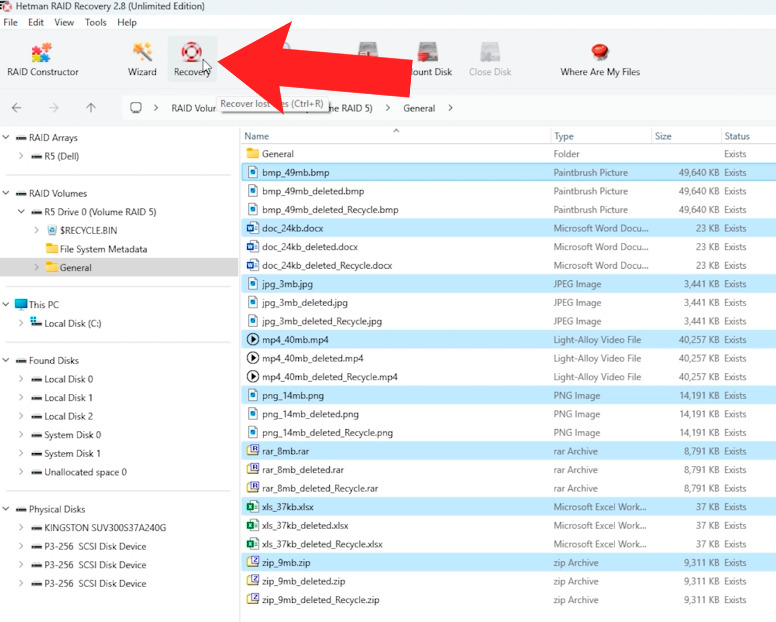Expand Local Disk 0 node
776x622 pixels.
click(x=21, y=379)
